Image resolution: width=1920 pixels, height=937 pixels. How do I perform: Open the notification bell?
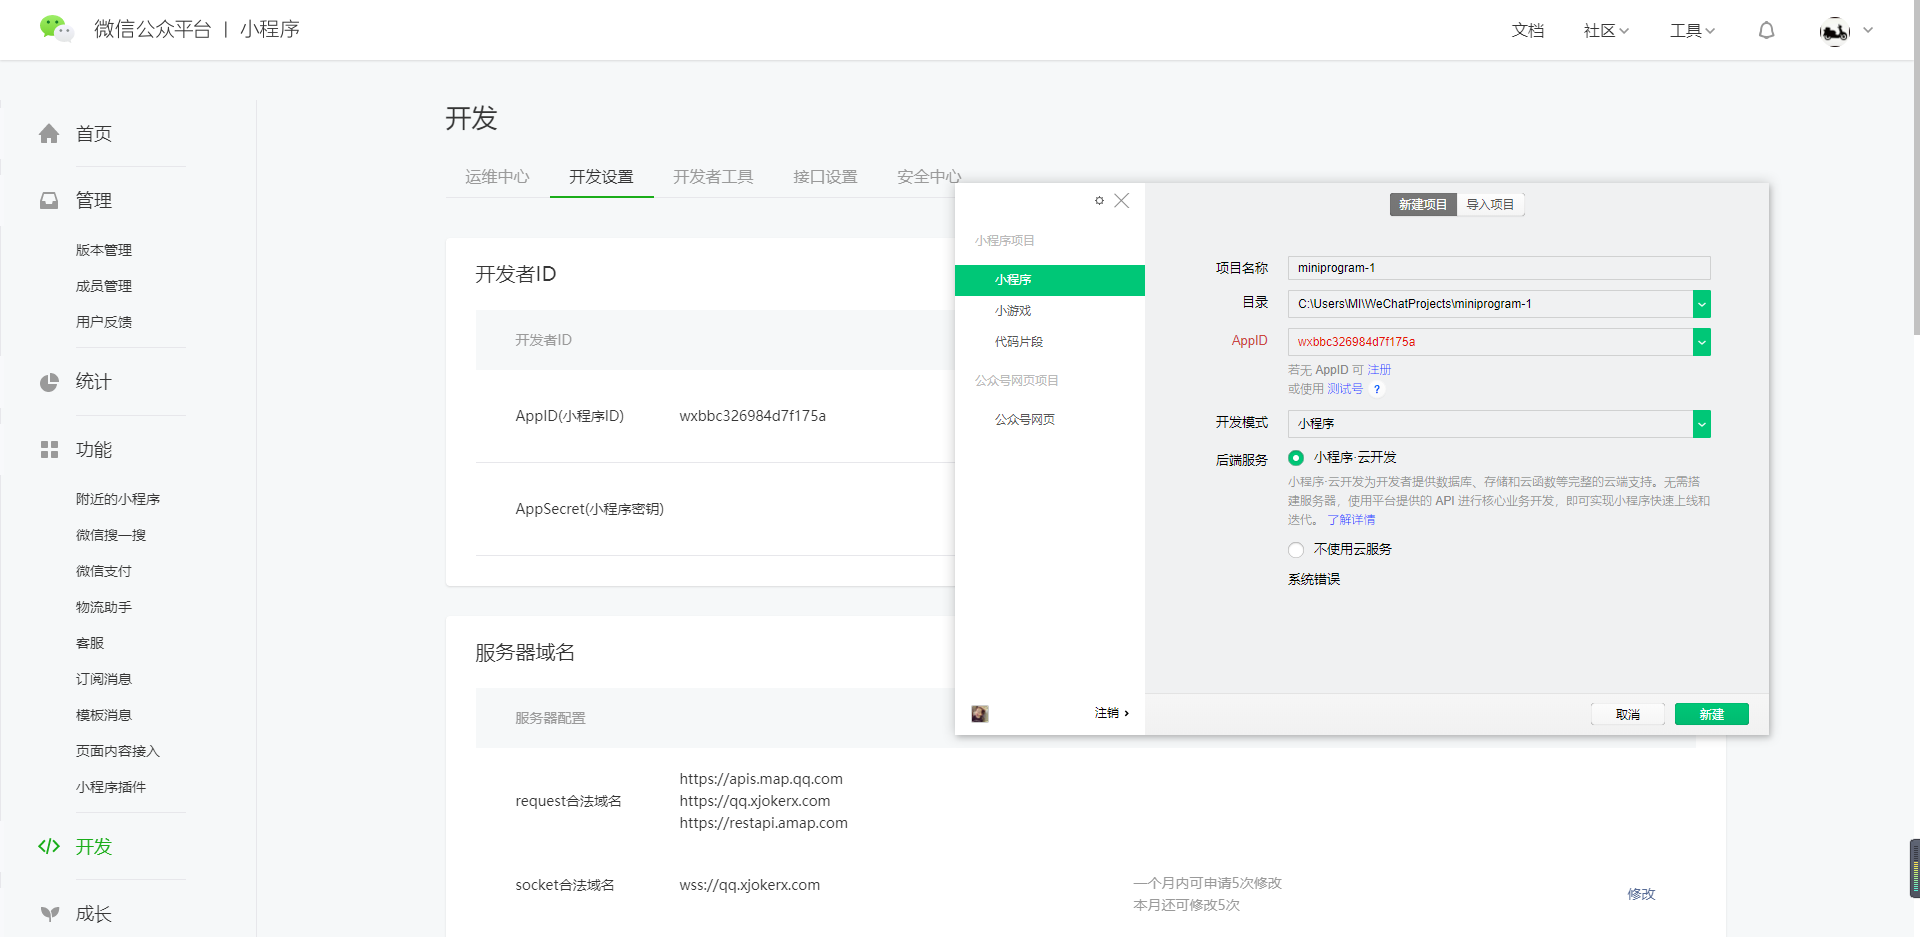(x=1767, y=31)
